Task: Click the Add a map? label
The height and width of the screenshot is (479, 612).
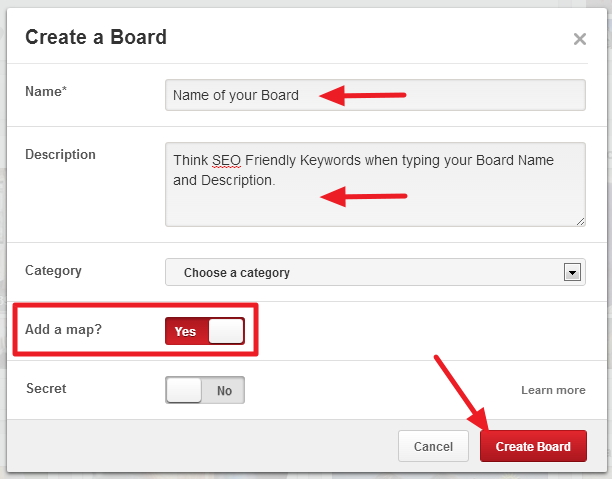Action: coord(63,329)
